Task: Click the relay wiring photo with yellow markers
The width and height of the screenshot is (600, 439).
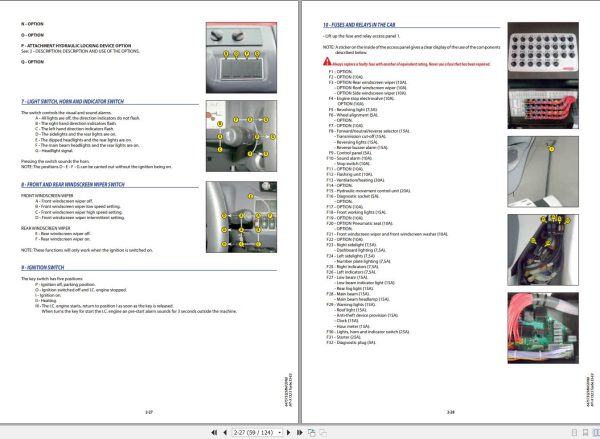Action: (x=543, y=250)
